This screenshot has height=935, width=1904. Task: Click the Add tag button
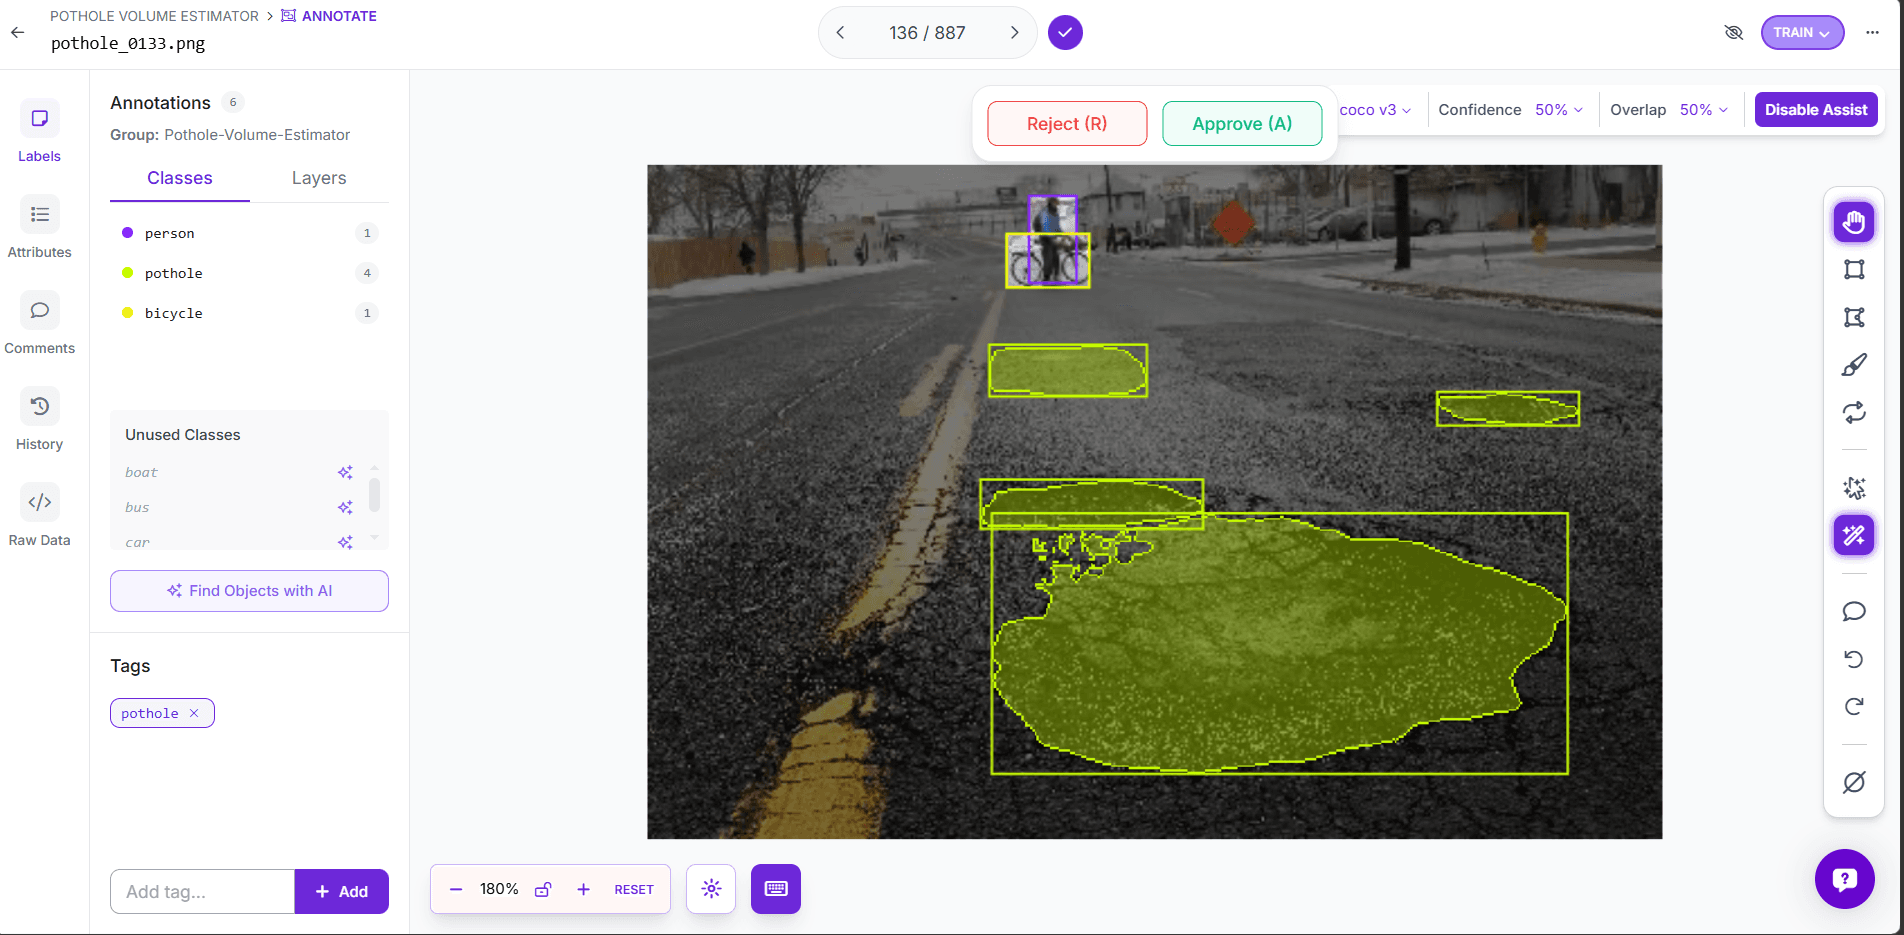click(341, 891)
